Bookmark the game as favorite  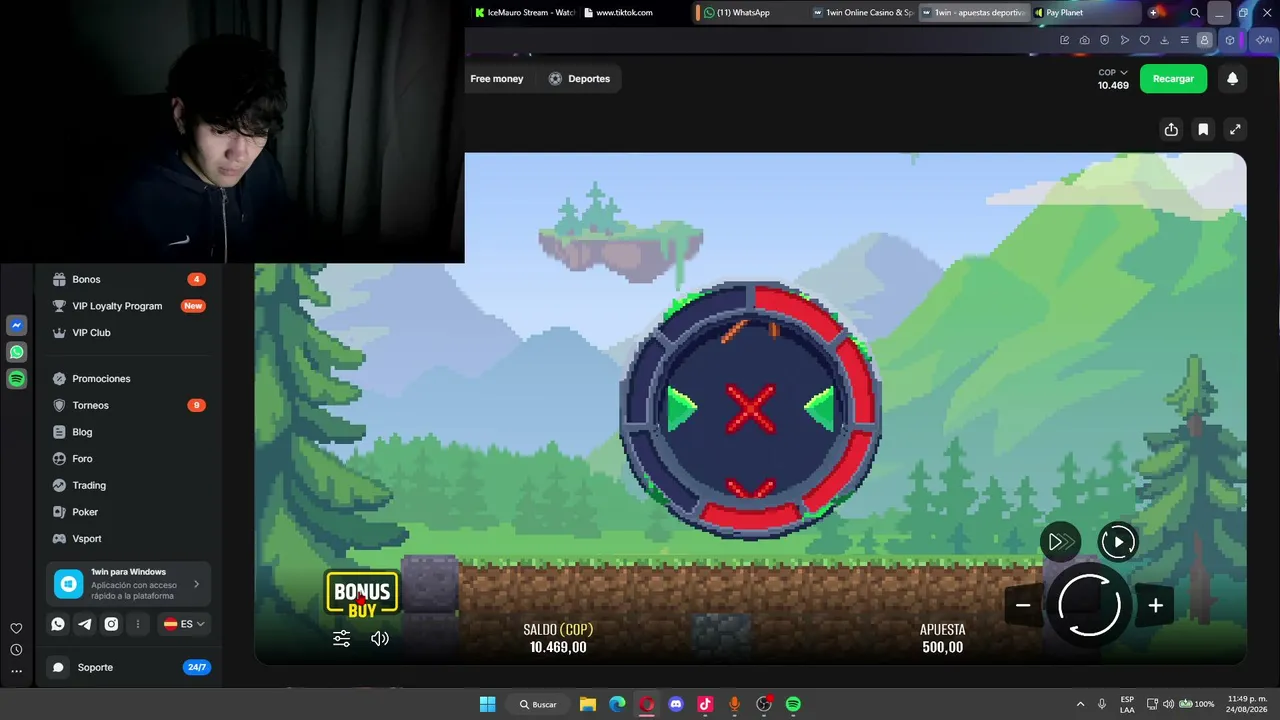[1203, 129]
